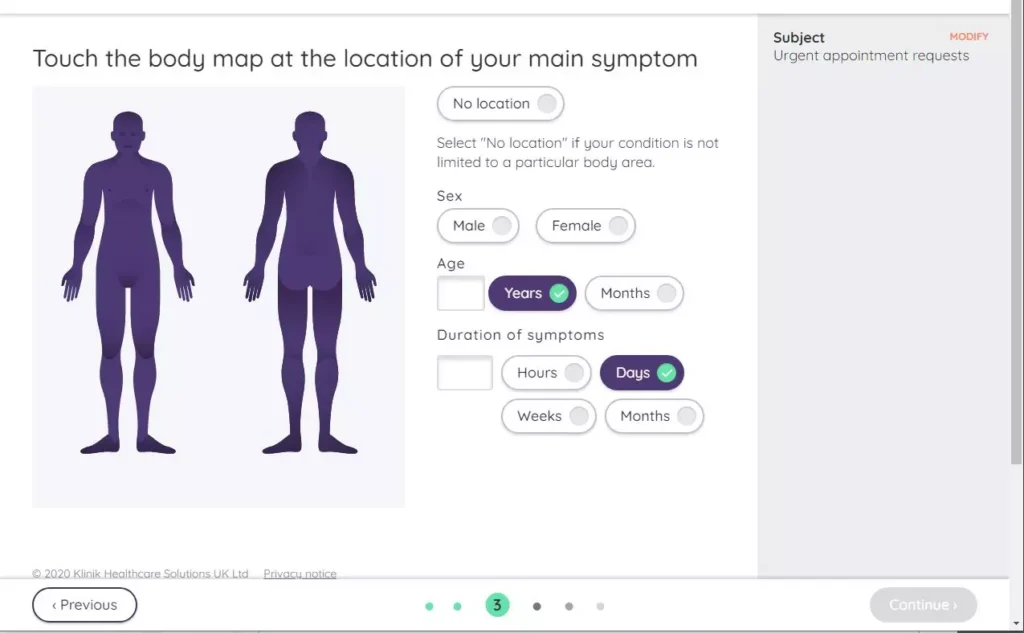
Task: Set symptom duration unit to Hours
Action: tap(546, 373)
